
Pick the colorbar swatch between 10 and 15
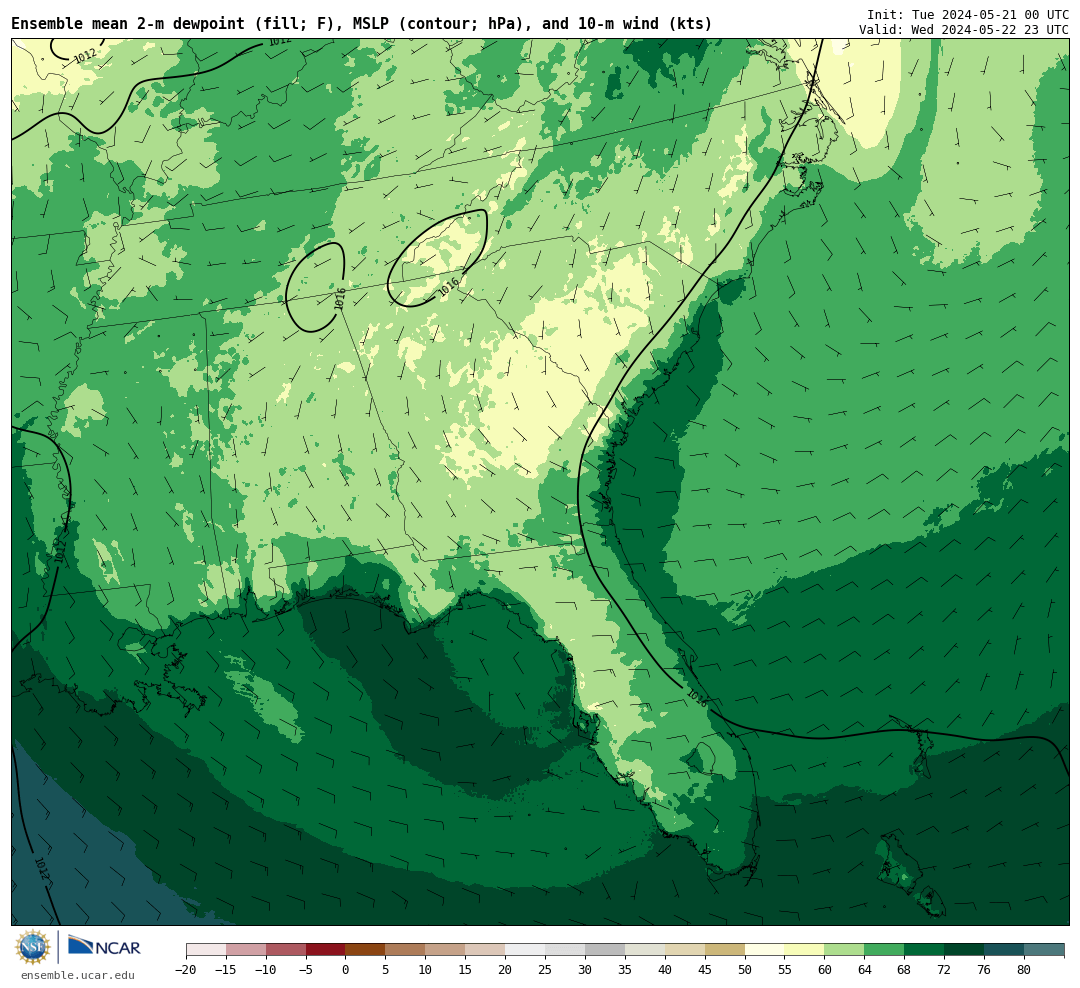pyautogui.click(x=446, y=950)
